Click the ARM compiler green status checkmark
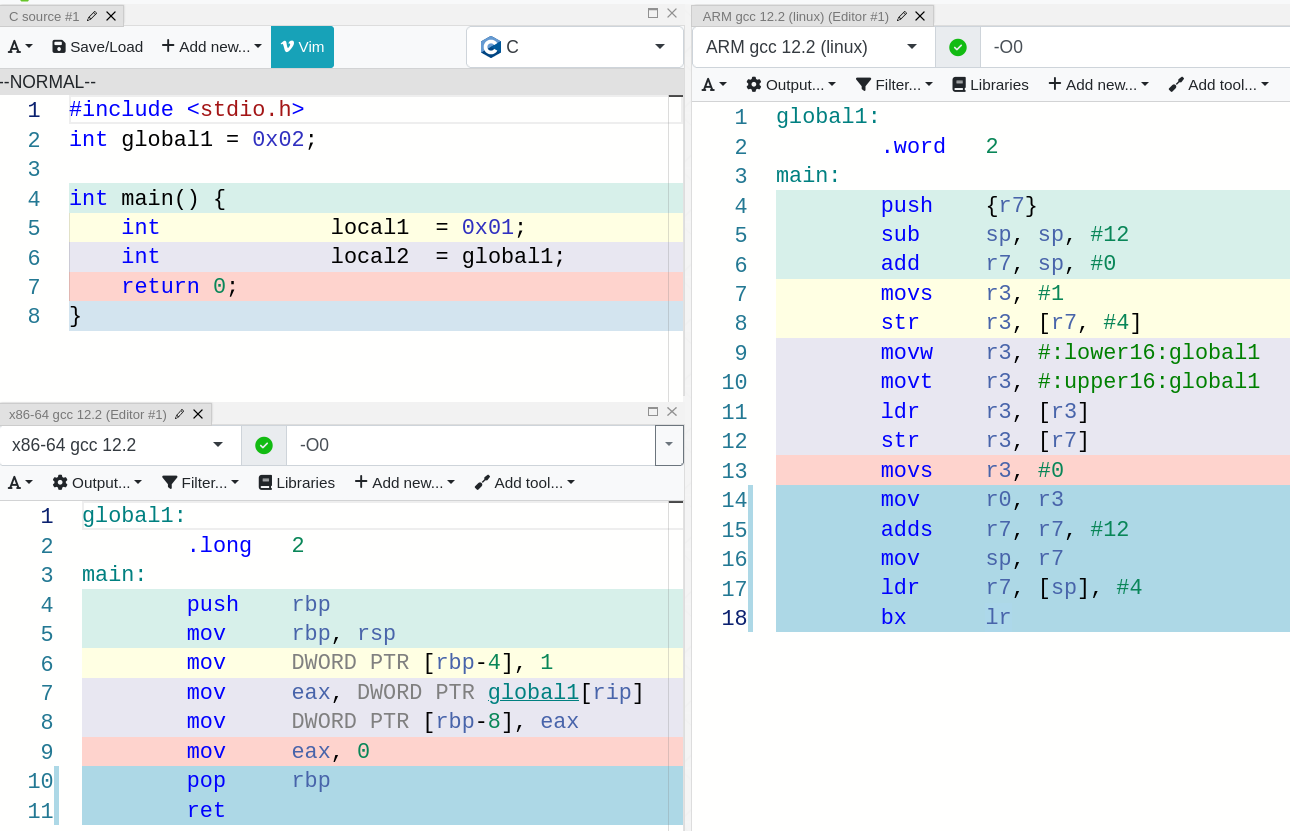This screenshot has height=831, width=1290. [958, 47]
